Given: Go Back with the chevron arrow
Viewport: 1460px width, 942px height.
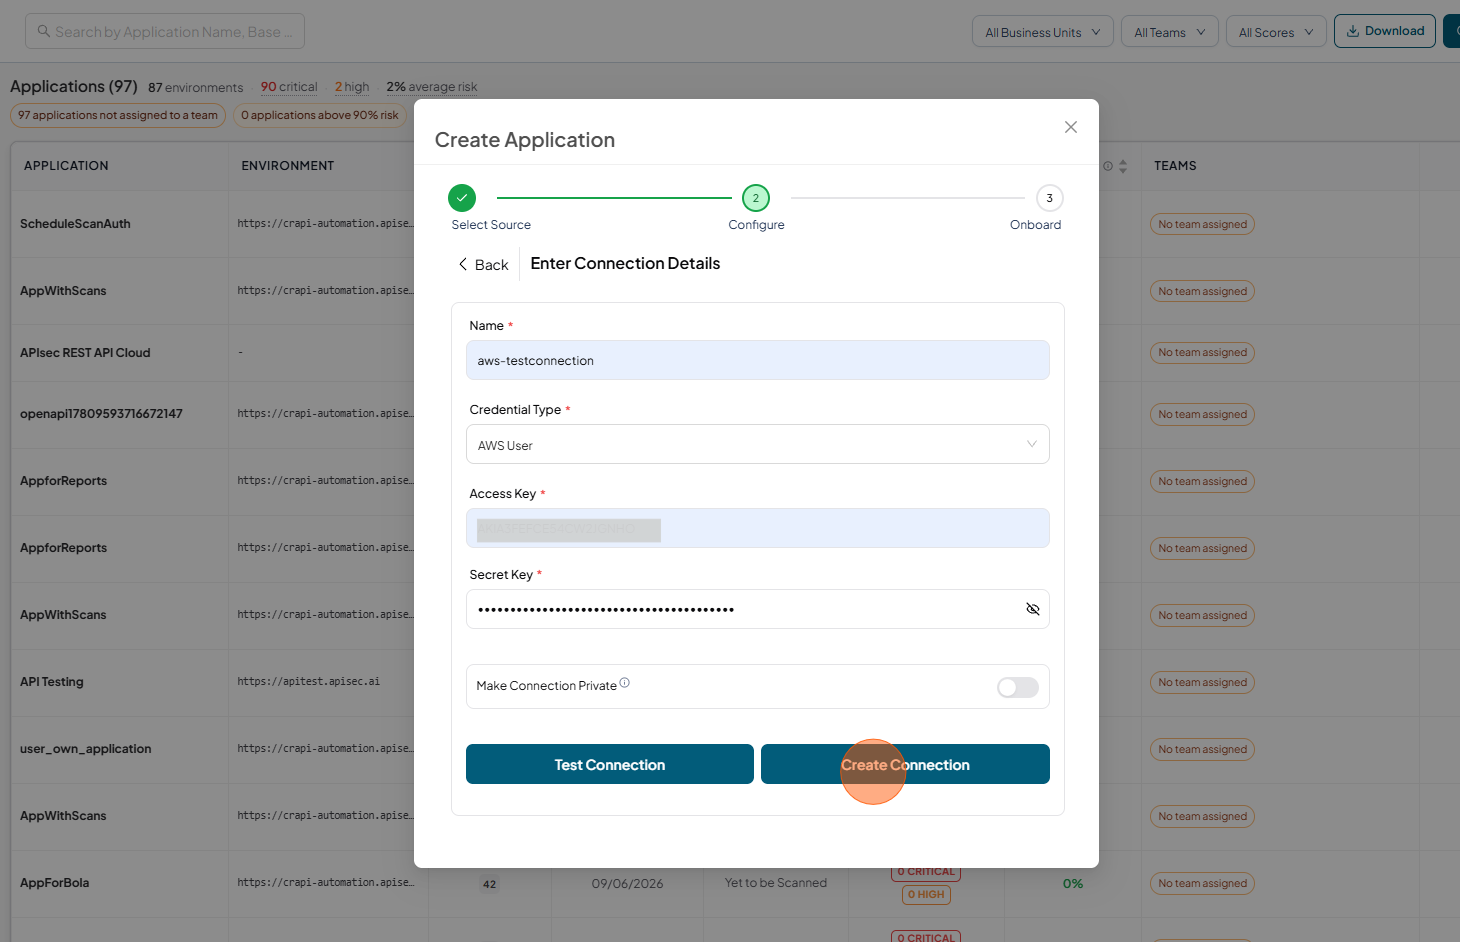Looking at the screenshot, I should pyautogui.click(x=463, y=264).
